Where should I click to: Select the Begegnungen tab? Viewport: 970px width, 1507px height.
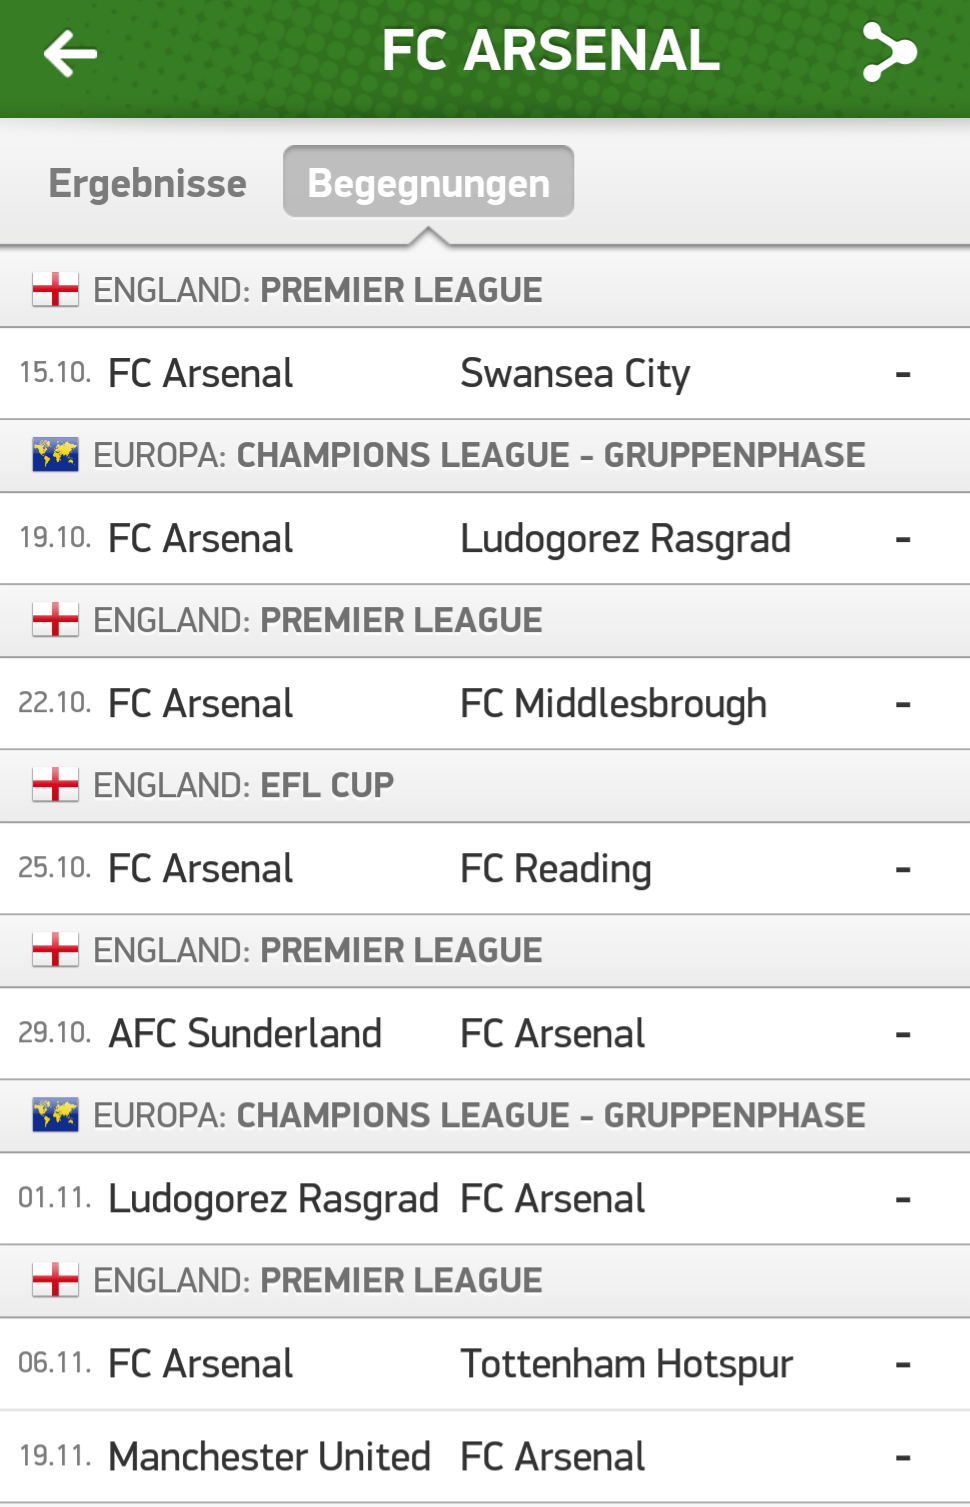coord(428,182)
